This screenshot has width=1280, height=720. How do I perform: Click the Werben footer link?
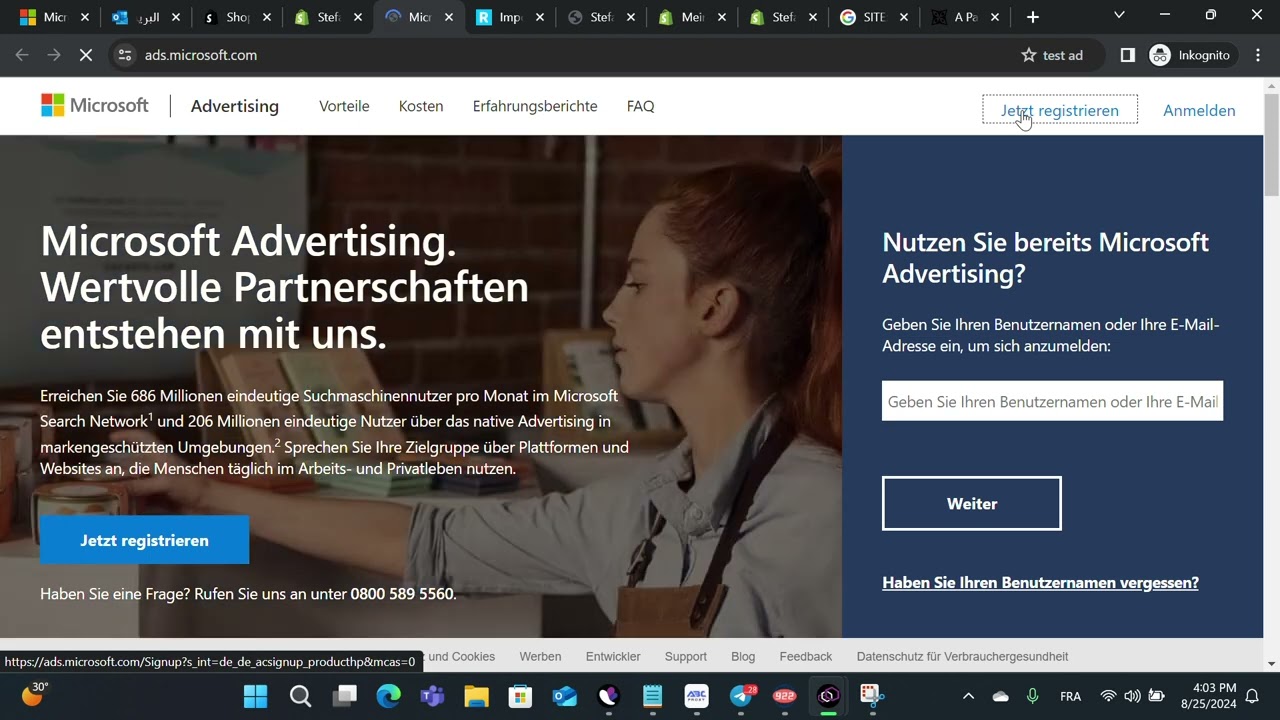pyautogui.click(x=540, y=657)
